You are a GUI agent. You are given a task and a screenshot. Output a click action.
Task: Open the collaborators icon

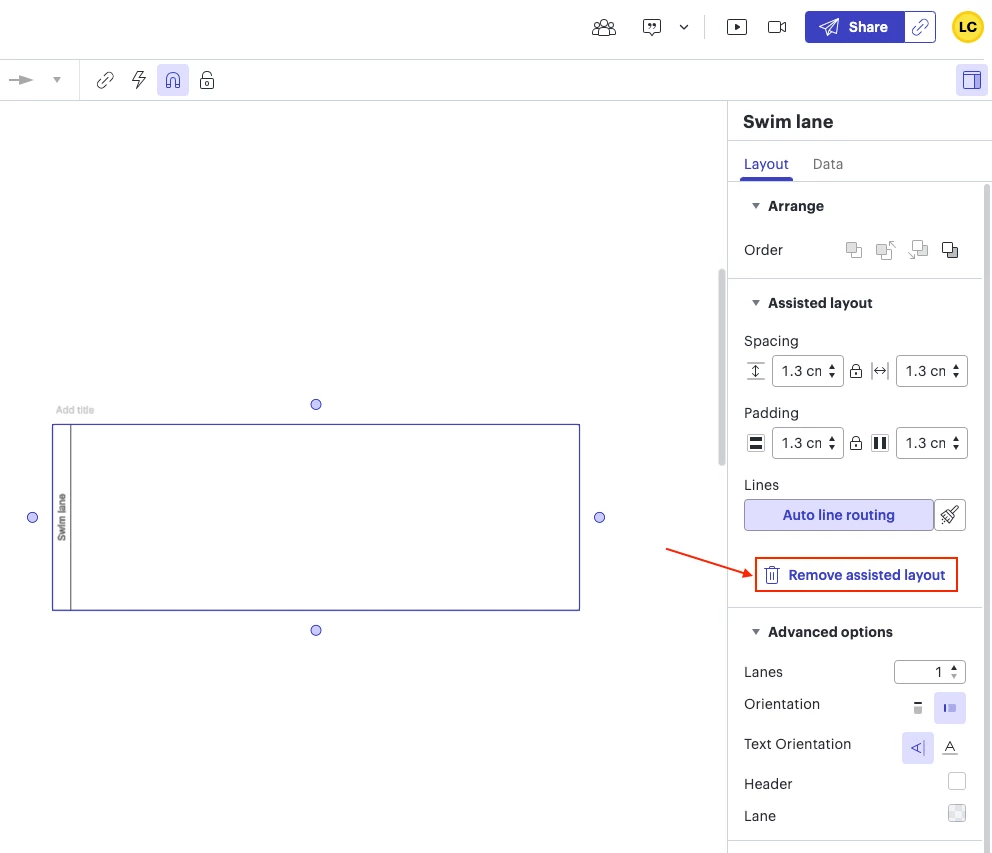click(604, 27)
